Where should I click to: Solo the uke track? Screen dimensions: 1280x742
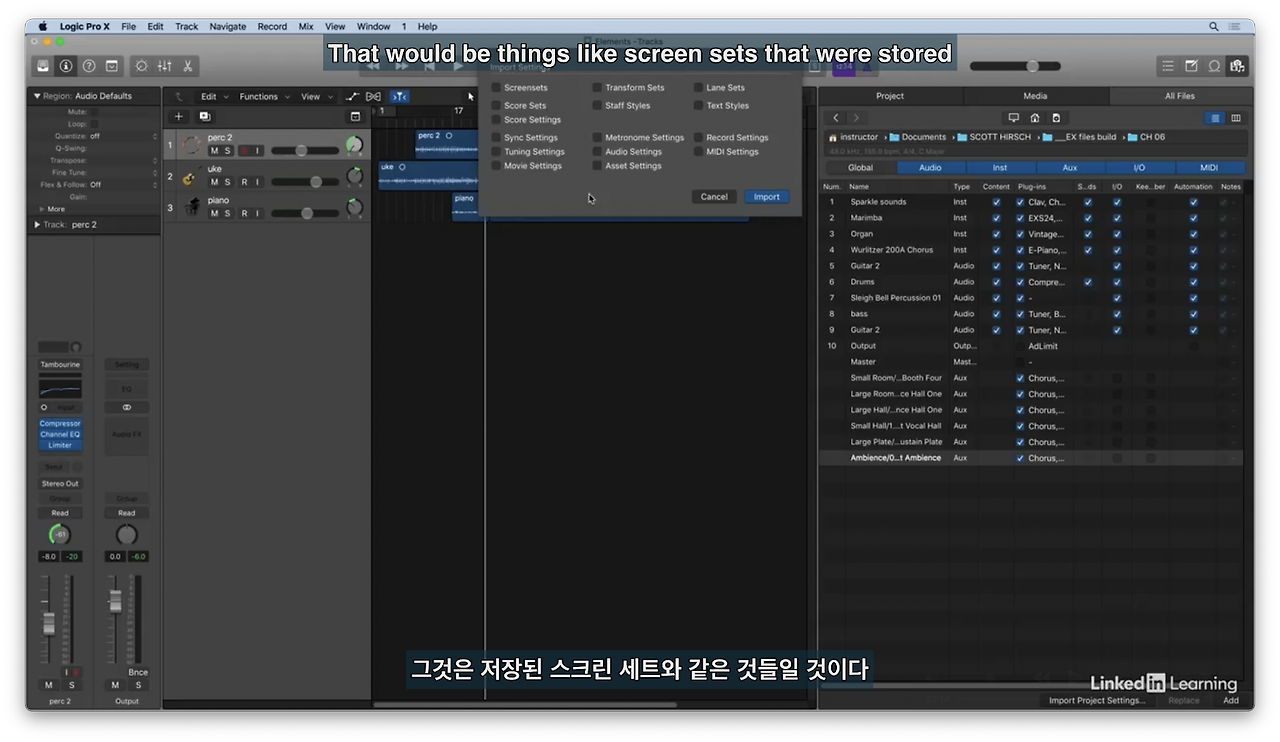228,182
